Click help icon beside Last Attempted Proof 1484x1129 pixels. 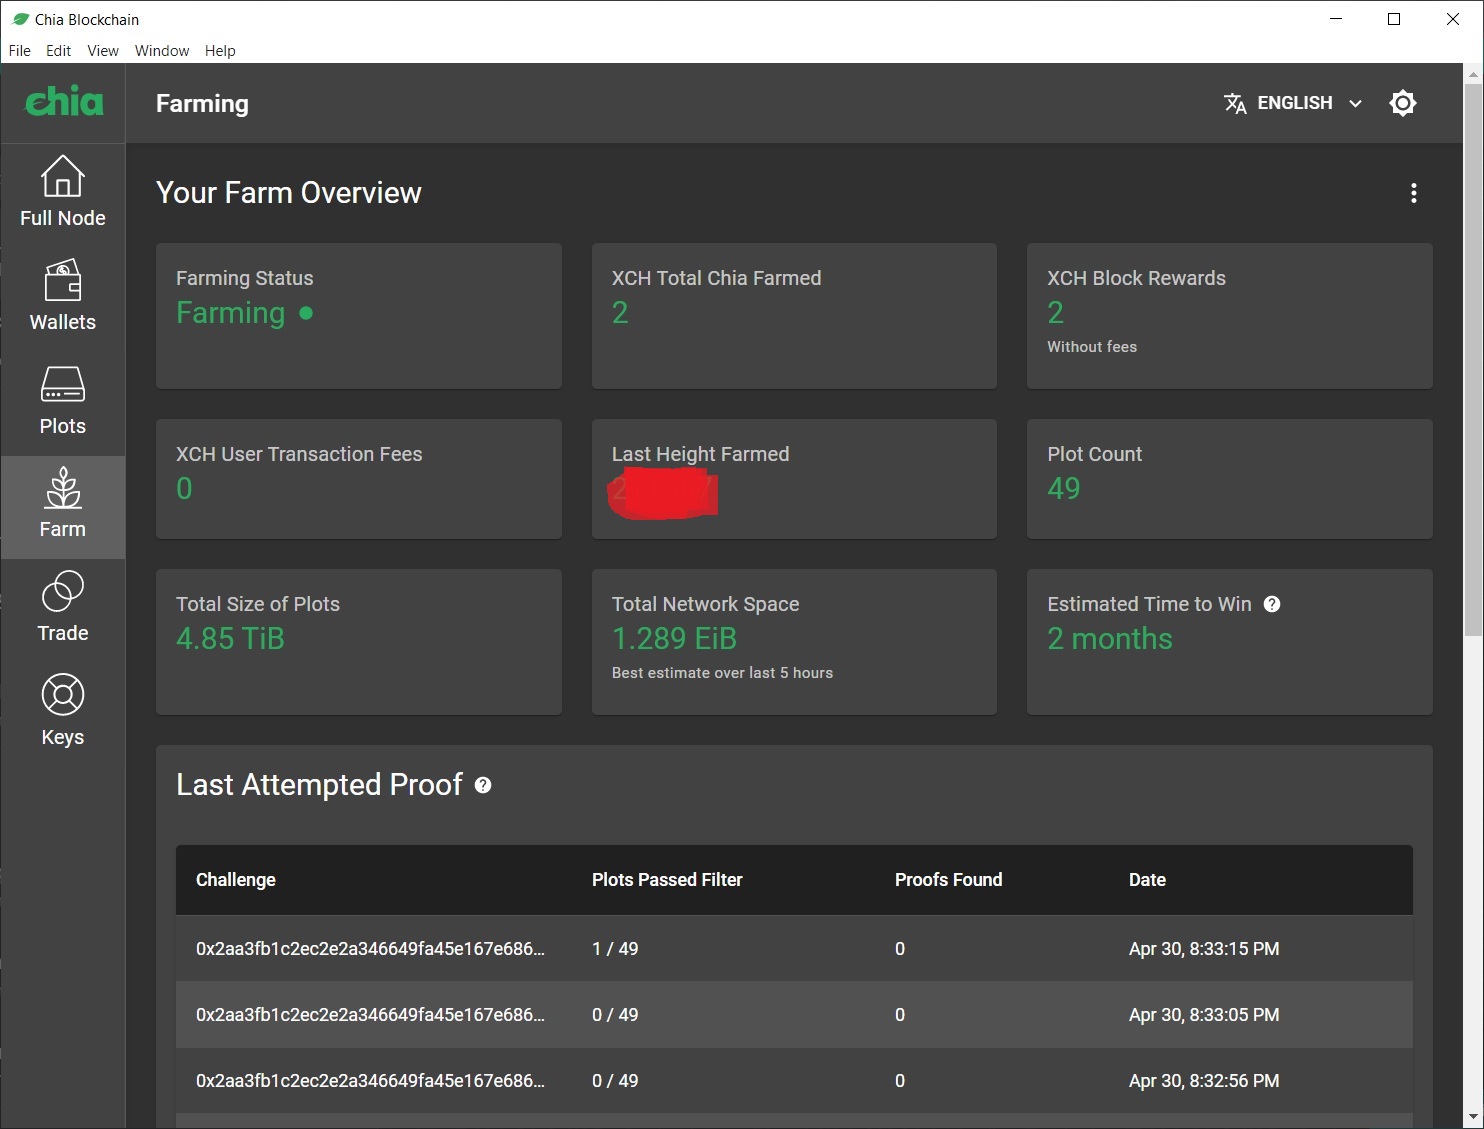click(x=483, y=785)
